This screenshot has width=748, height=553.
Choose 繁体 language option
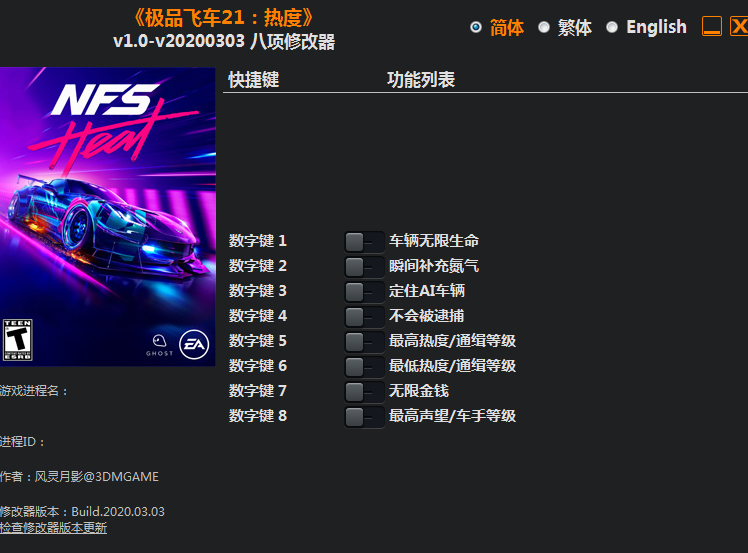click(x=544, y=27)
